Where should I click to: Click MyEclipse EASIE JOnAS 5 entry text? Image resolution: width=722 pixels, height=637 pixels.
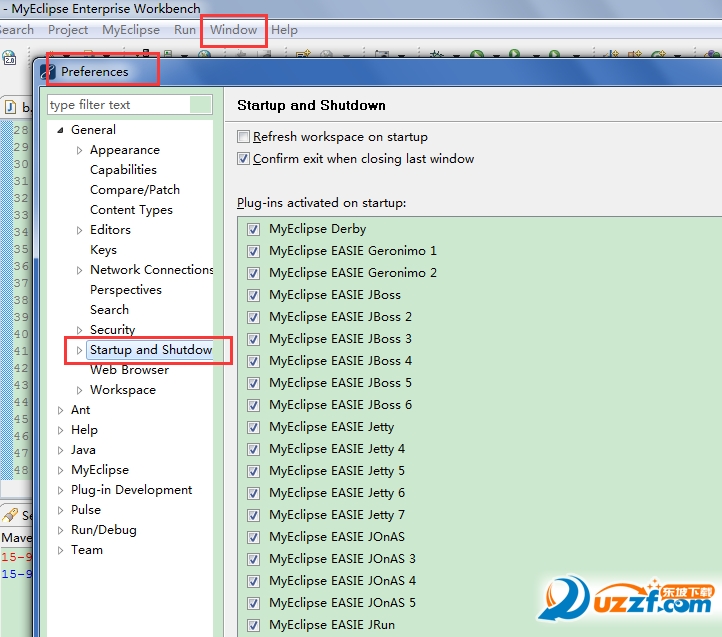tap(342, 603)
